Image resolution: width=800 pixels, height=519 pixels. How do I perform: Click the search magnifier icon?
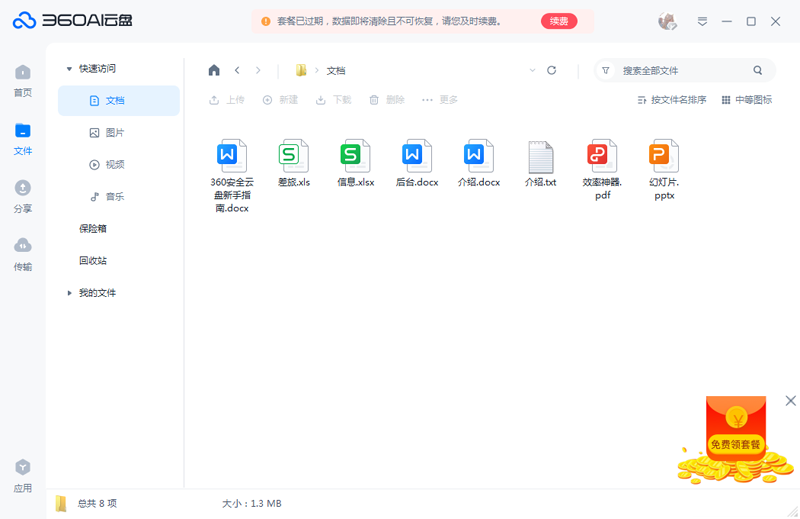pyautogui.click(x=758, y=70)
